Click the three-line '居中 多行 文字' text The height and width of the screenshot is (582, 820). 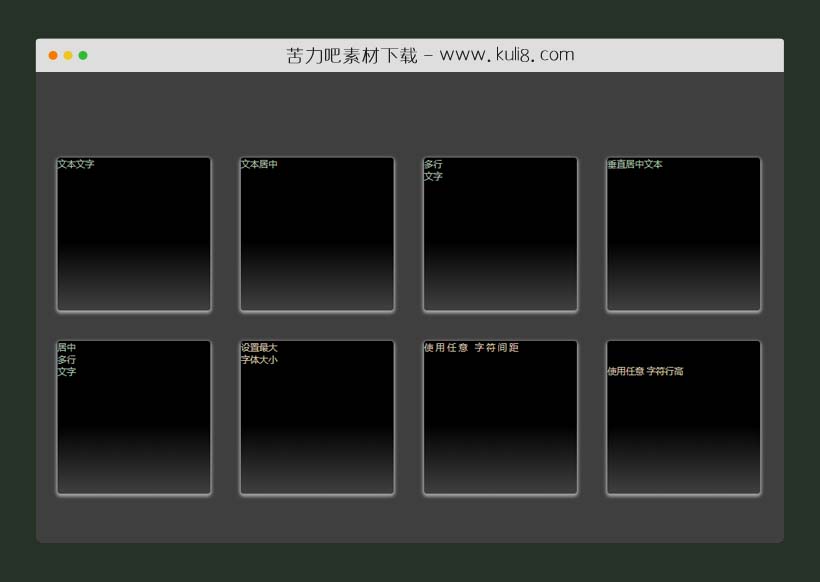67,360
